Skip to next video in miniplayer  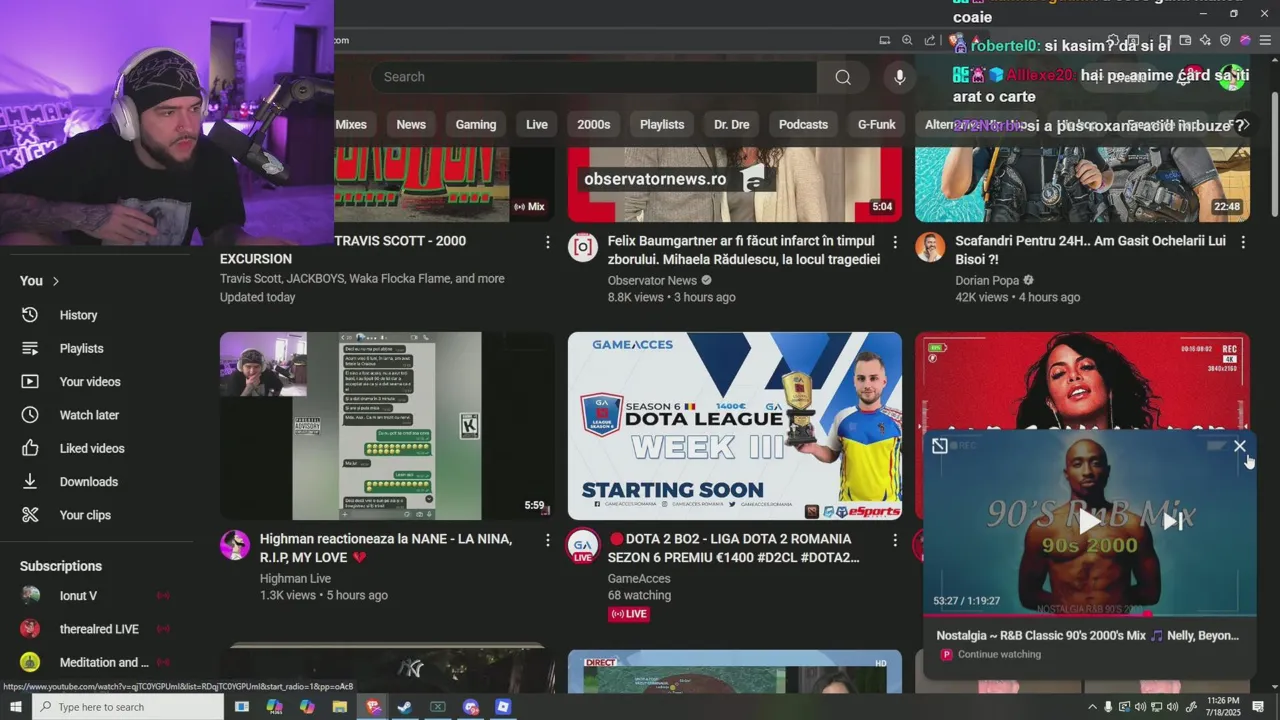click(x=1173, y=520)
